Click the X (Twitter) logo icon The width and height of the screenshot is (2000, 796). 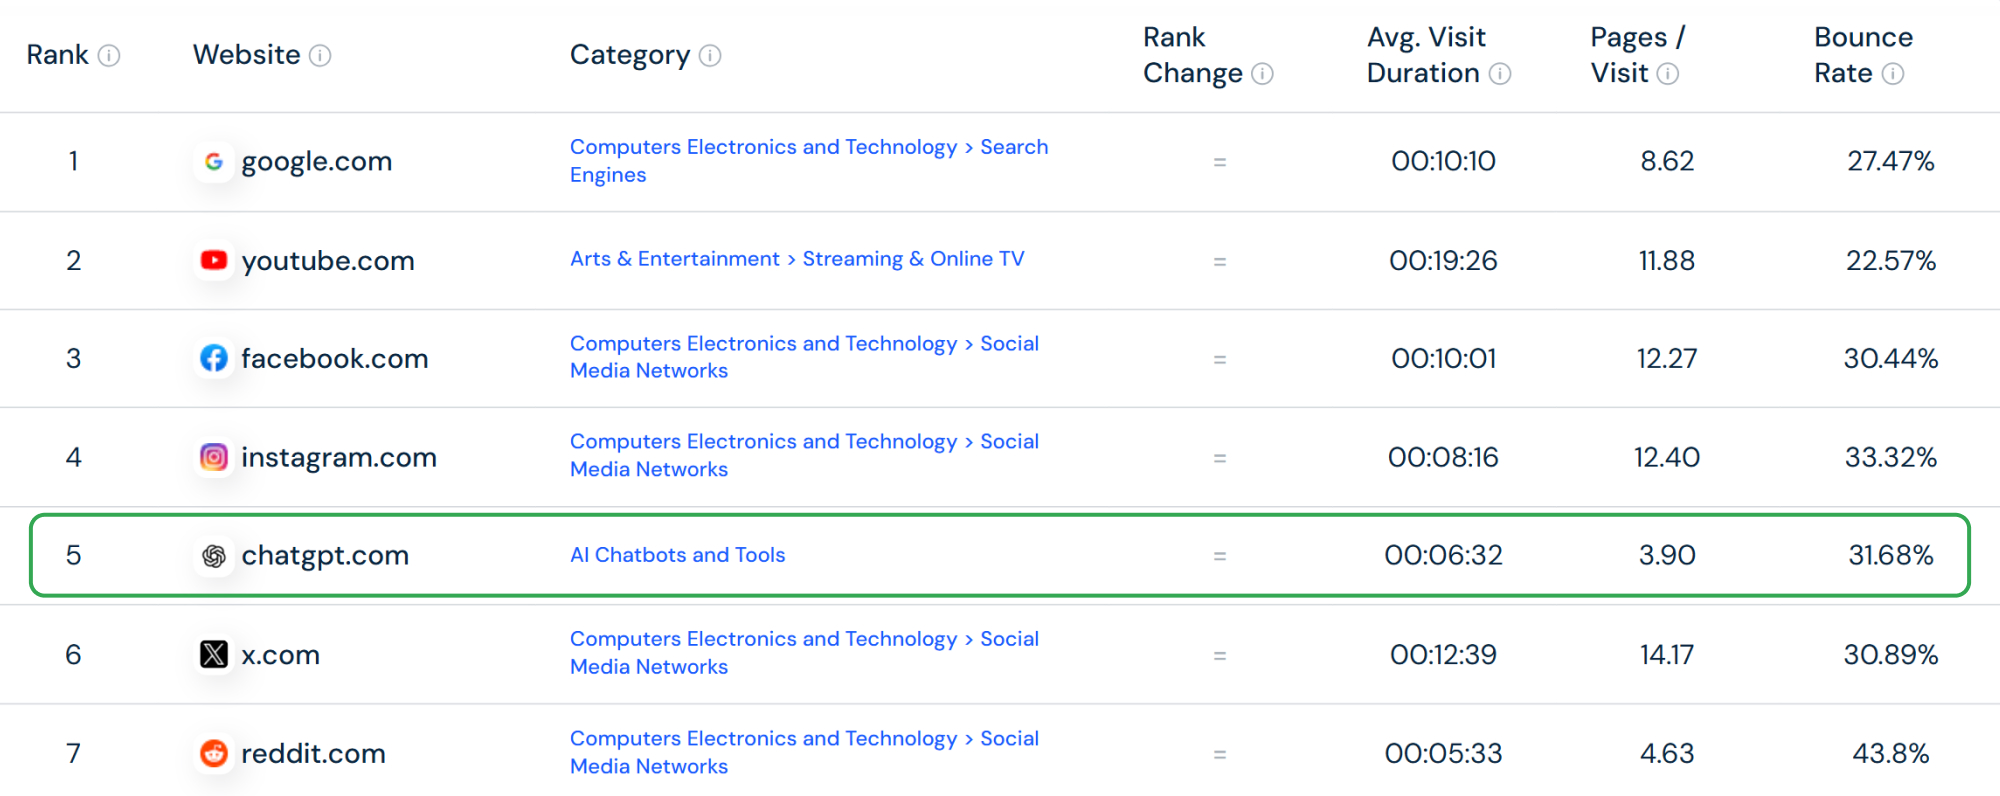[x=214, y=654]
